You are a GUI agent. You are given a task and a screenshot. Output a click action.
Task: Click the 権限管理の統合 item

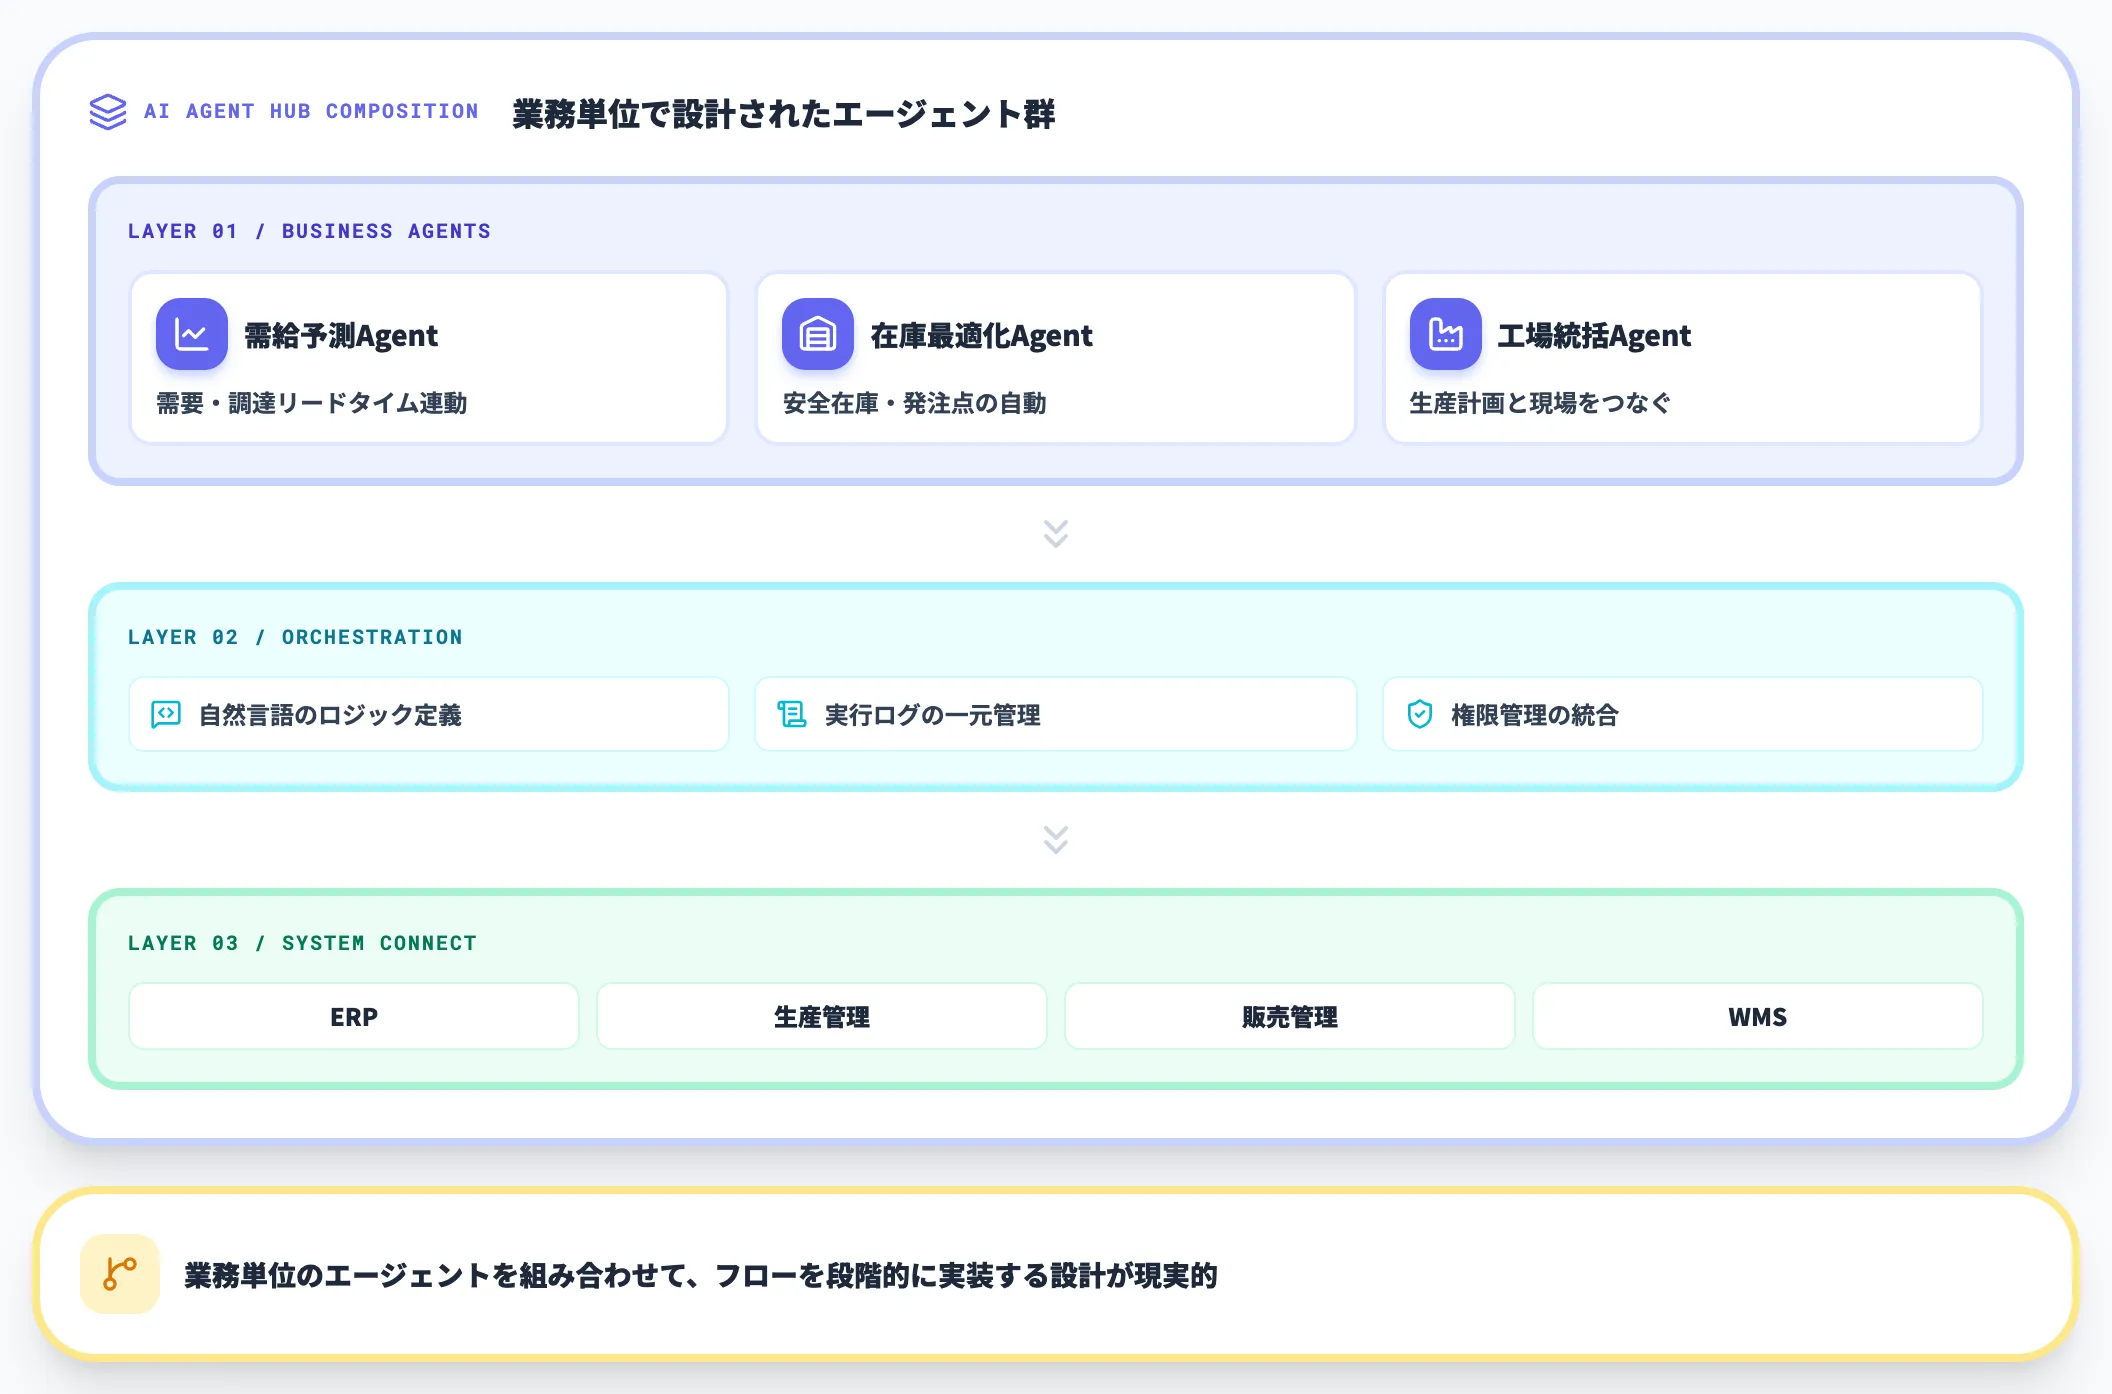coord(1683,714)
